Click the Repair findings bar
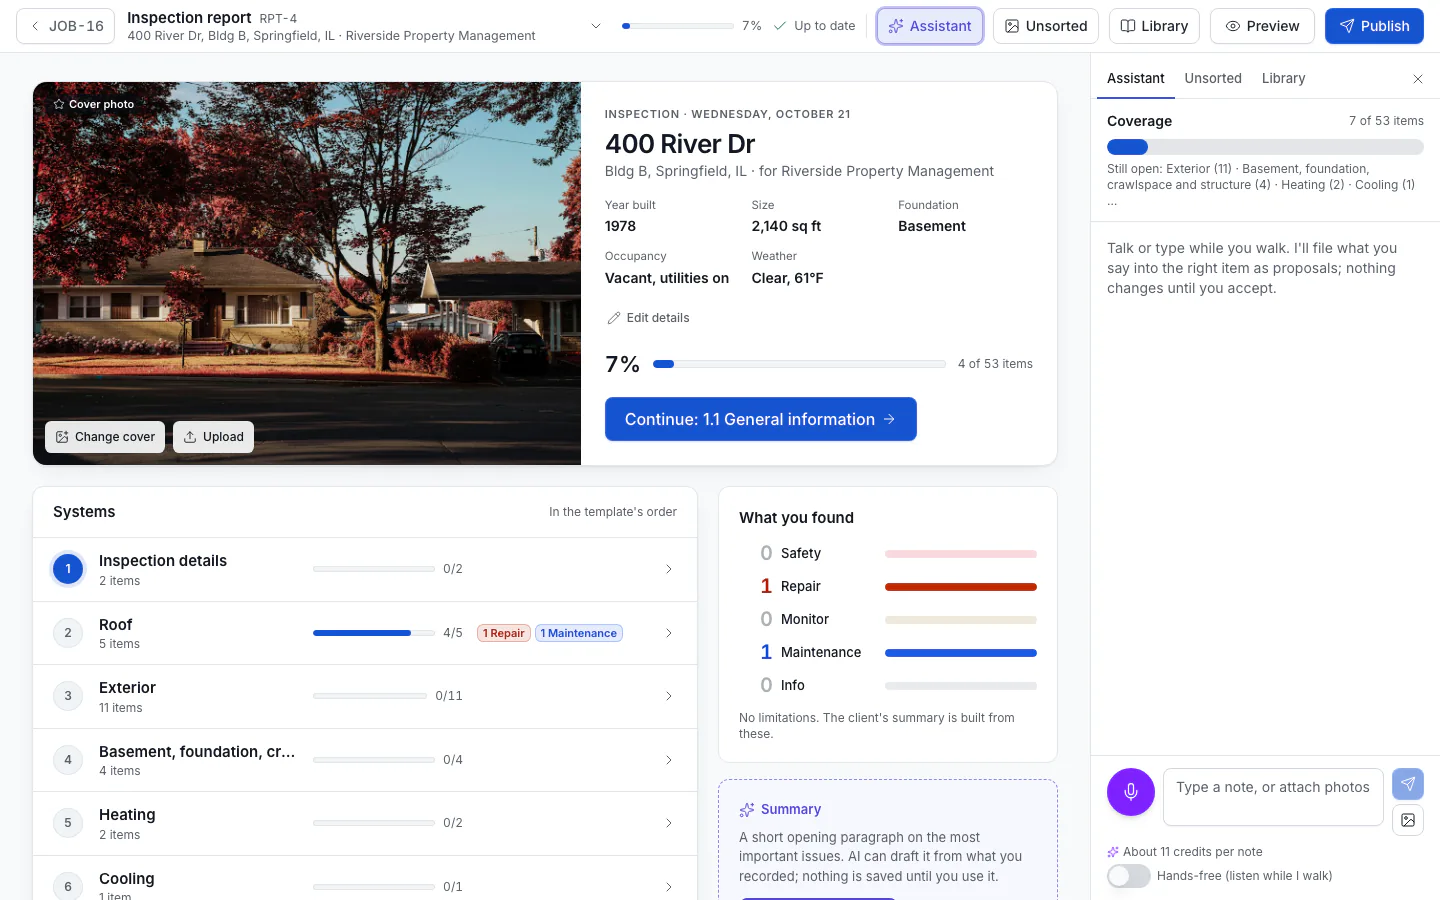 point(961,587)
